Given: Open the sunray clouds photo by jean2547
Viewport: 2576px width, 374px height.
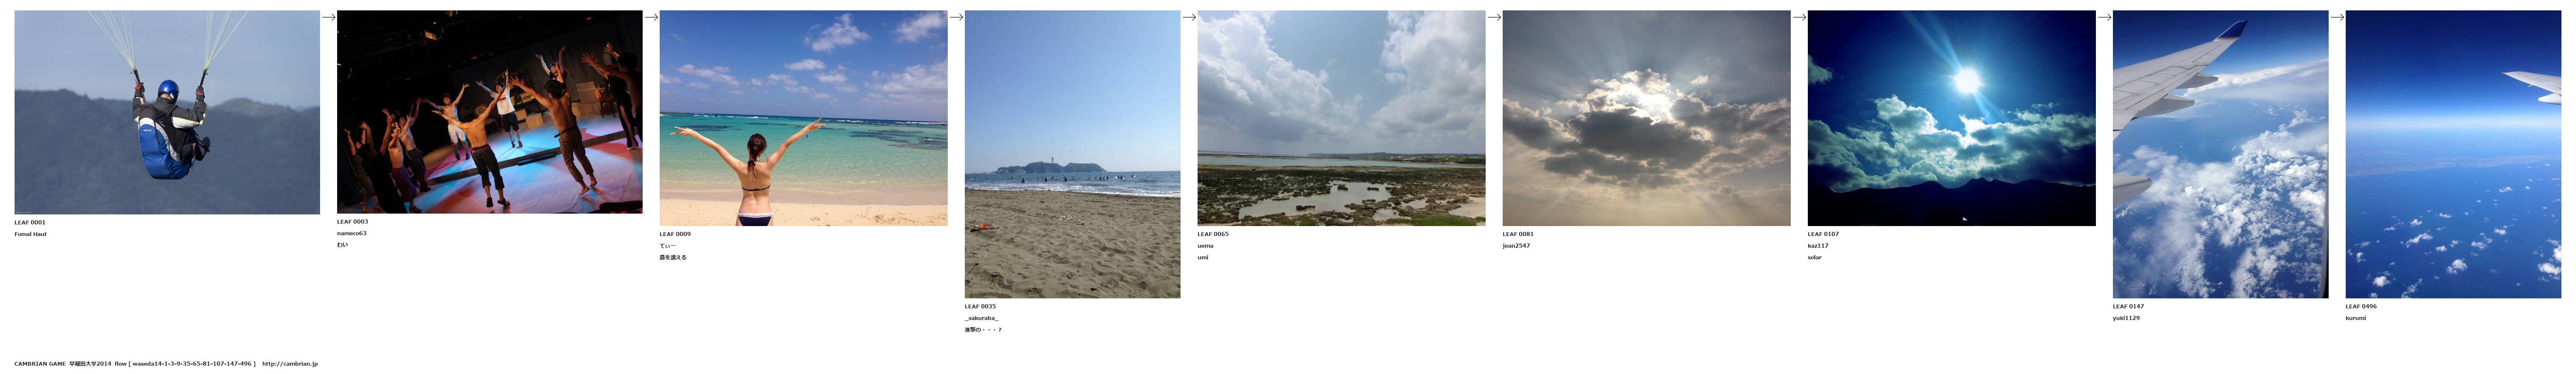Looking at the screenshot, I should point(1646,118).
